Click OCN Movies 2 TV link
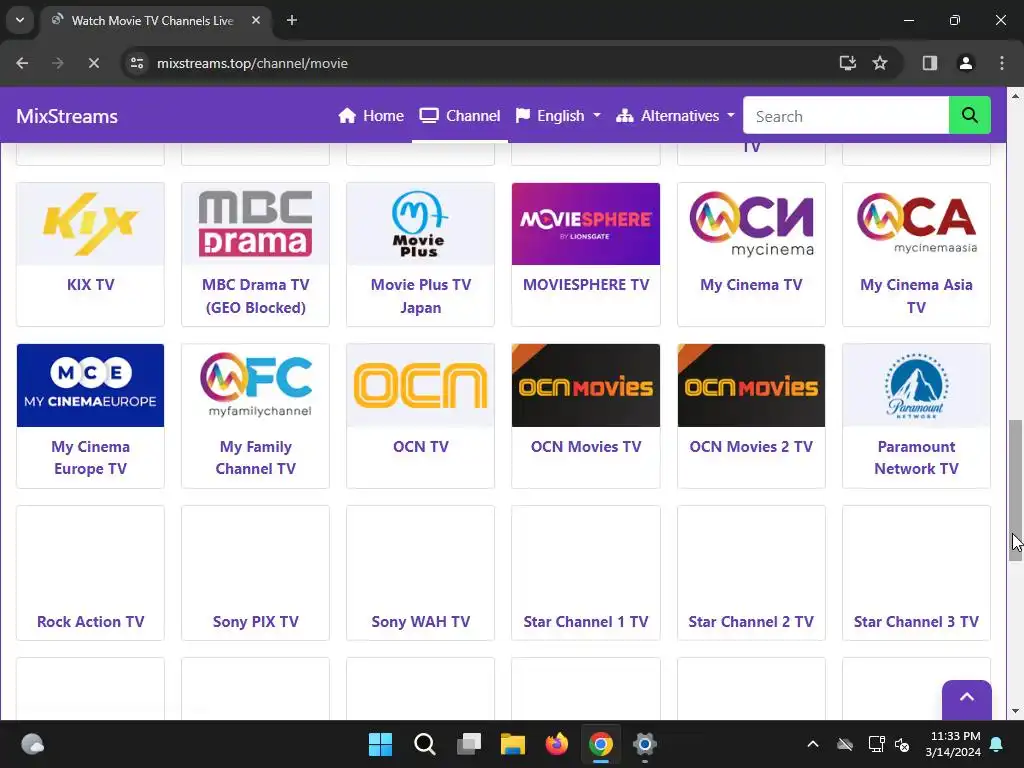The height and width of the screenshot is (768, 1024). 751,447
